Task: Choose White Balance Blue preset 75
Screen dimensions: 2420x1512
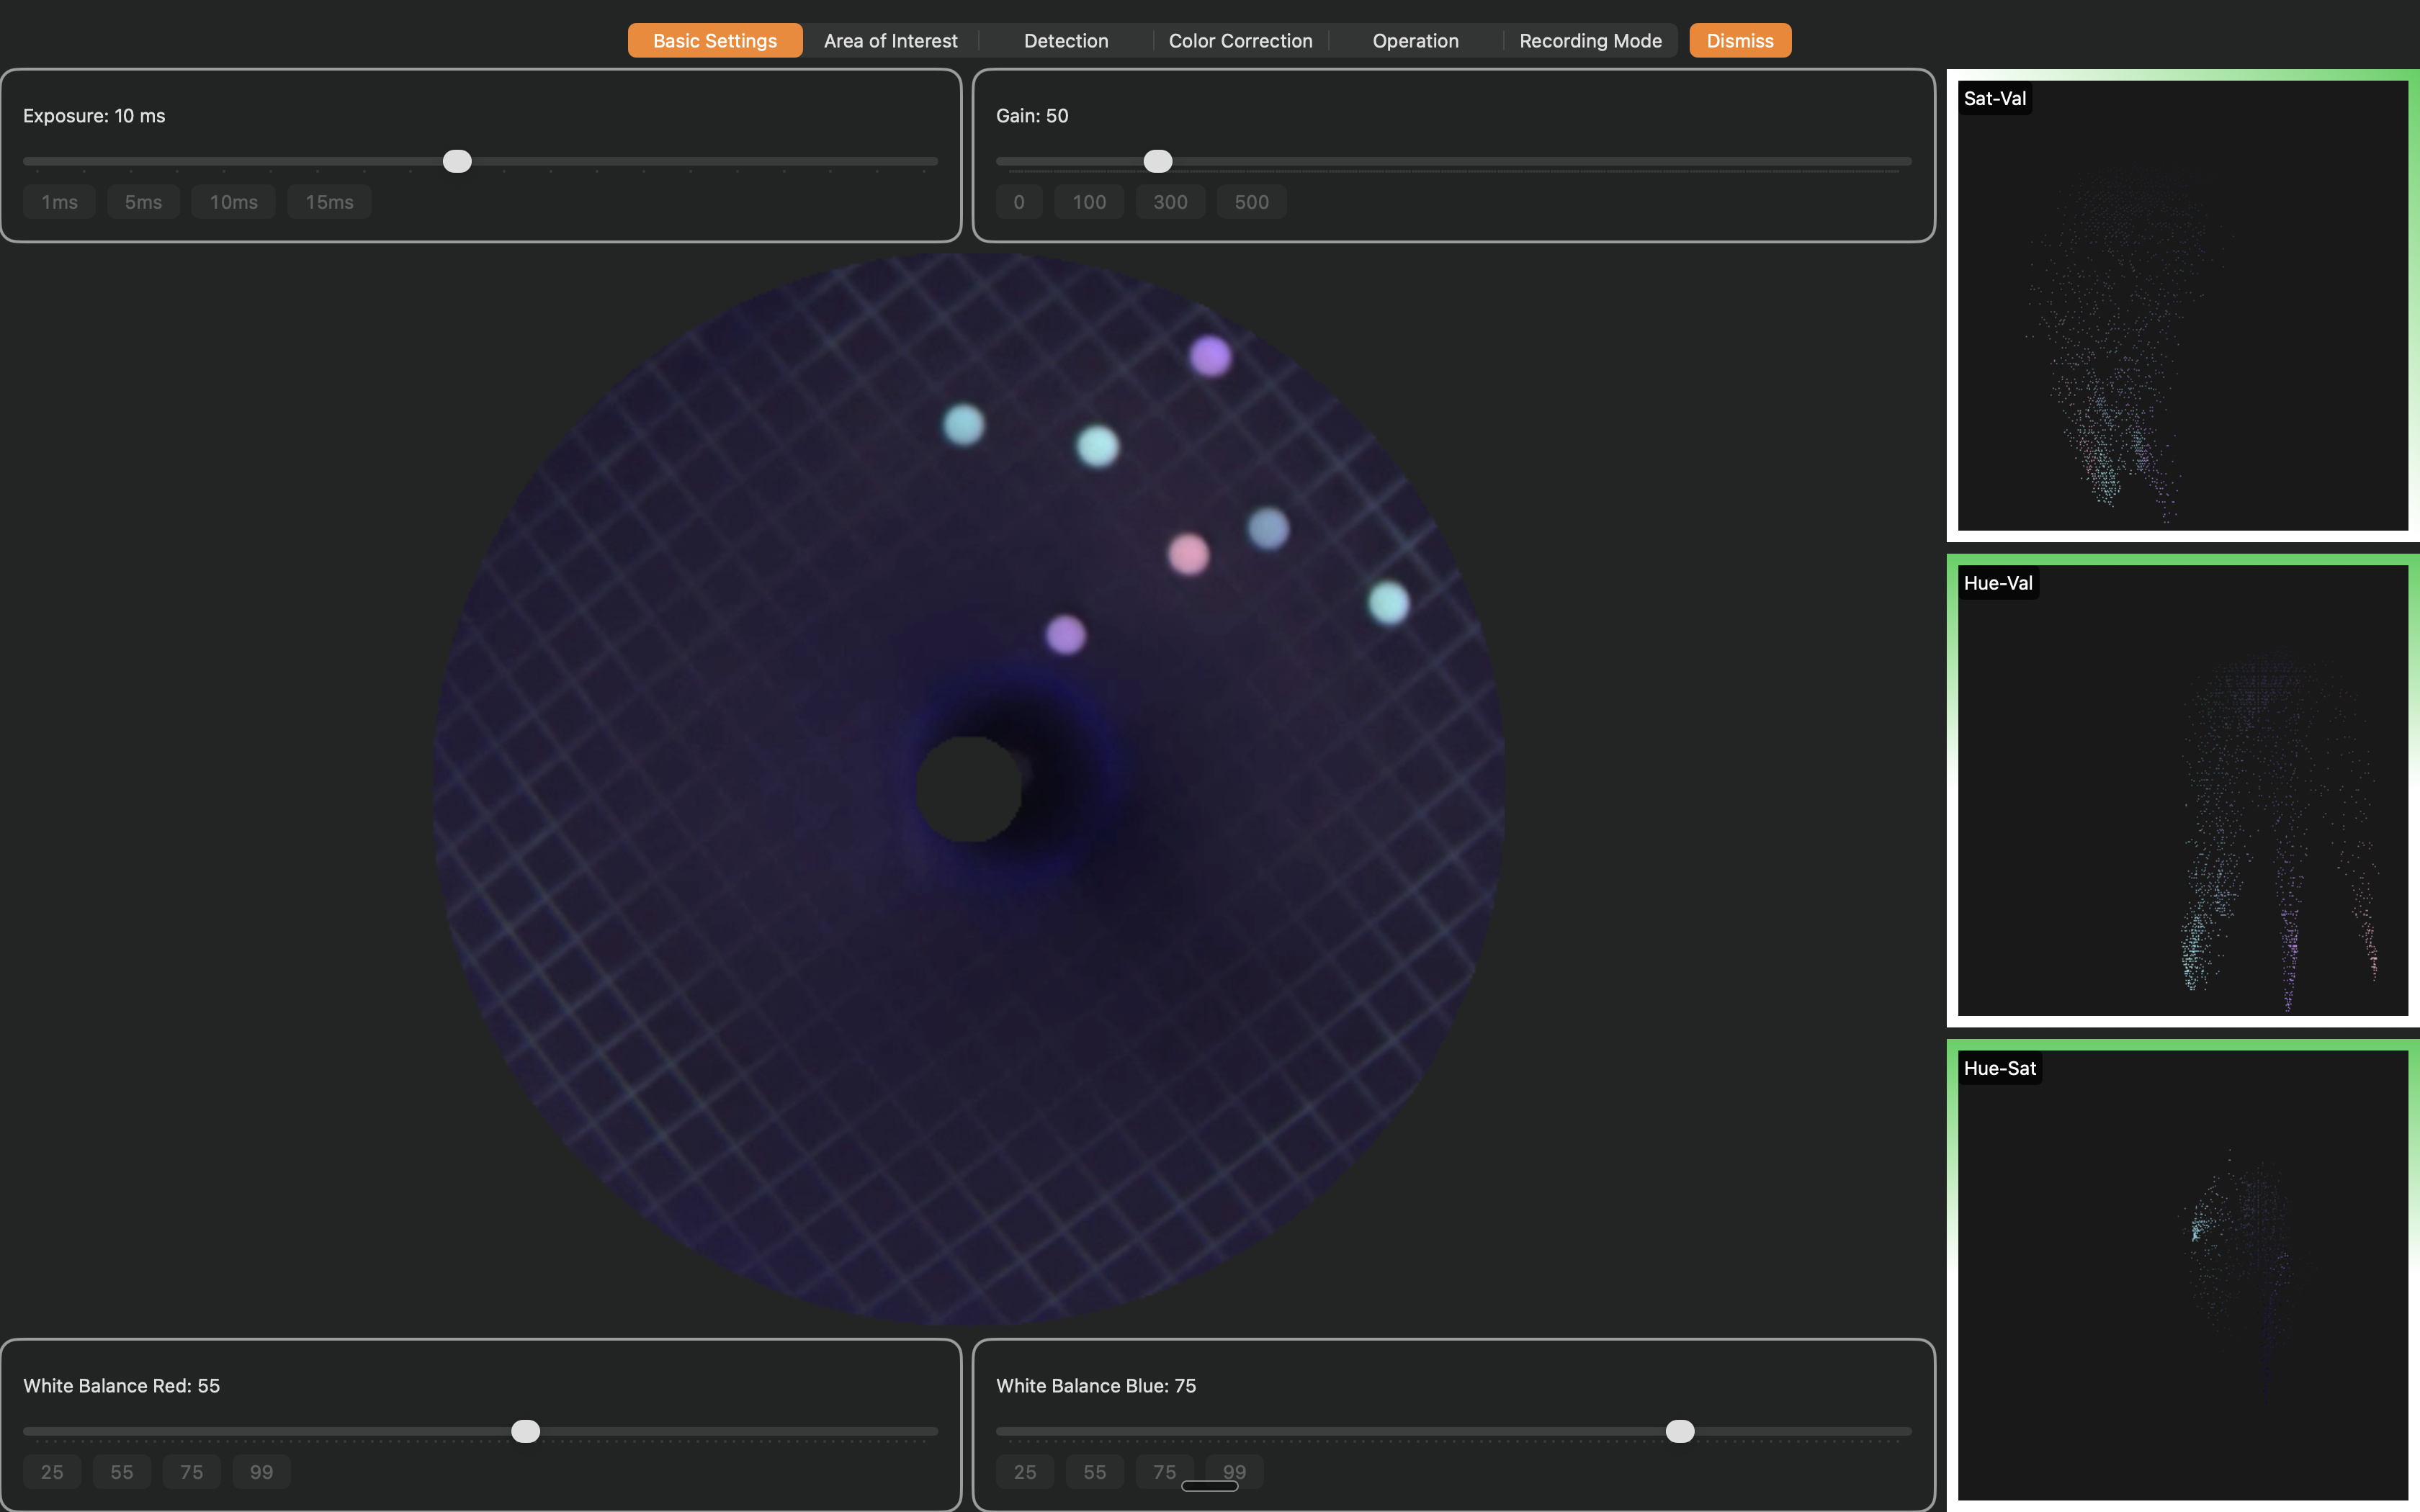Action: click(1164, 1472)
